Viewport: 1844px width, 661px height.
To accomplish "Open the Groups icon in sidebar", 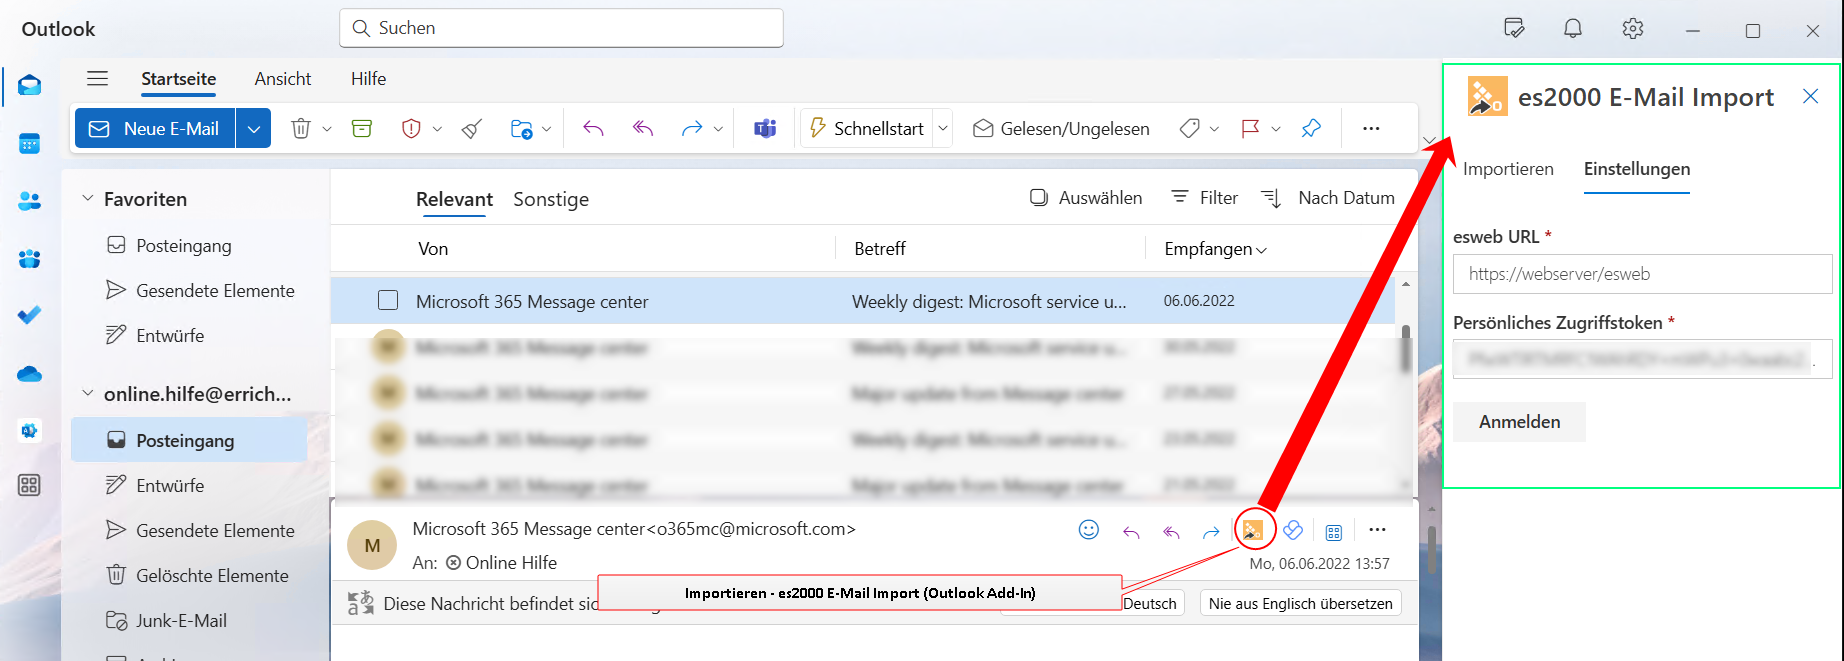I will 30,258.
